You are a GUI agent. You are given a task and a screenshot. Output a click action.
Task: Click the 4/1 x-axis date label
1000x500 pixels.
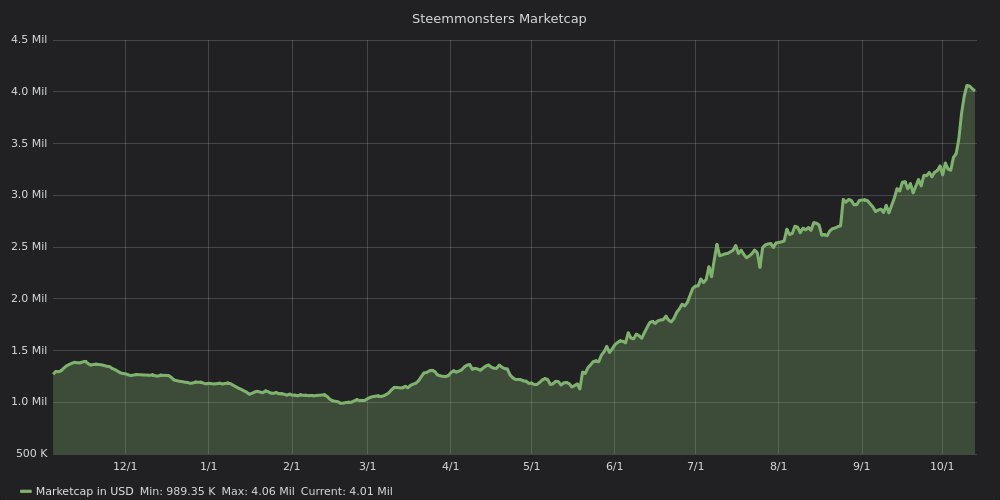[x=450, y=466]
